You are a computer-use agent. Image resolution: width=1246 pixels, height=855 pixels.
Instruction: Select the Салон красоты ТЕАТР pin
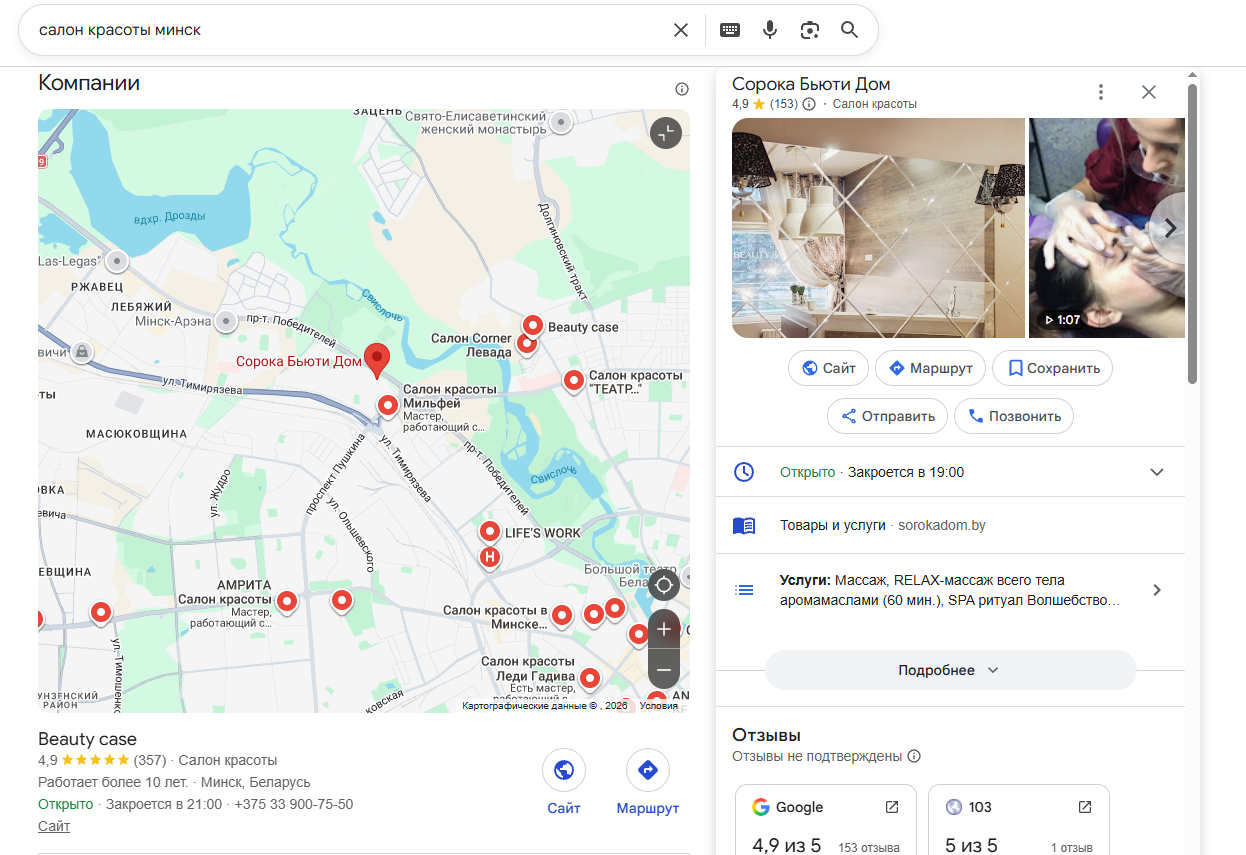pyautogui.click(x=573, y=380)
